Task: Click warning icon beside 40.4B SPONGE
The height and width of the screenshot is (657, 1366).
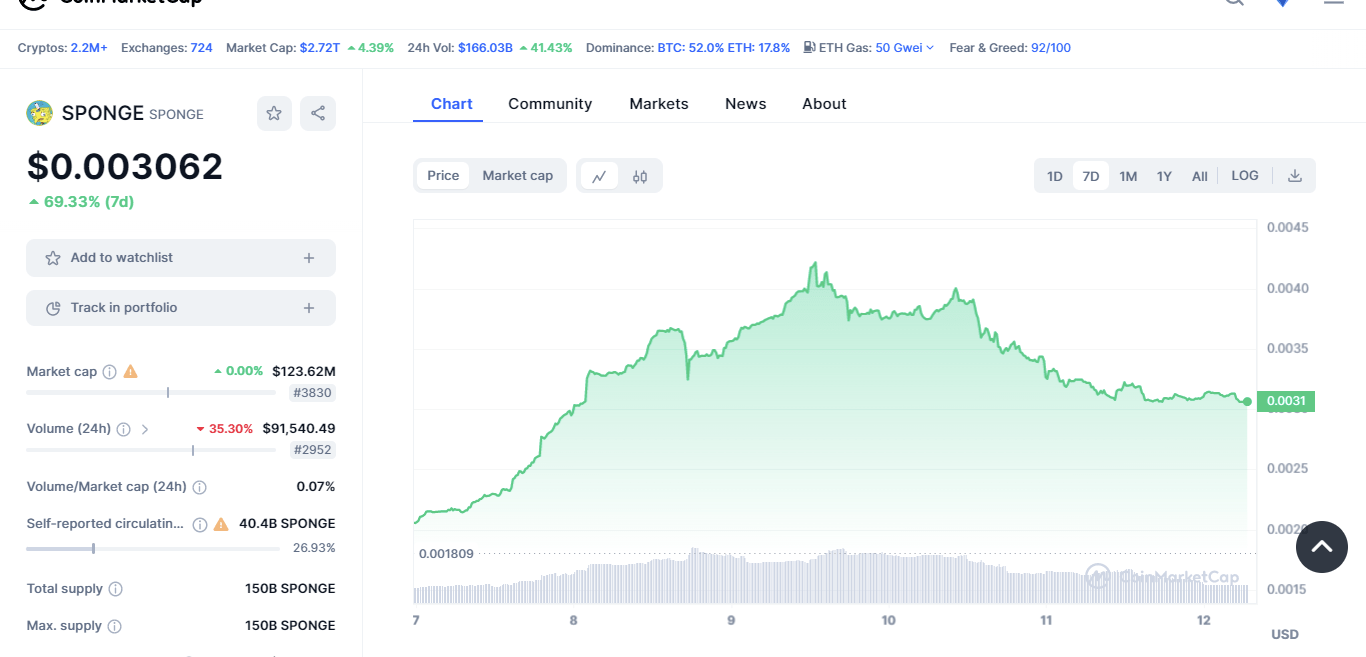Action: pyautogui.click(x=221, y=524)
